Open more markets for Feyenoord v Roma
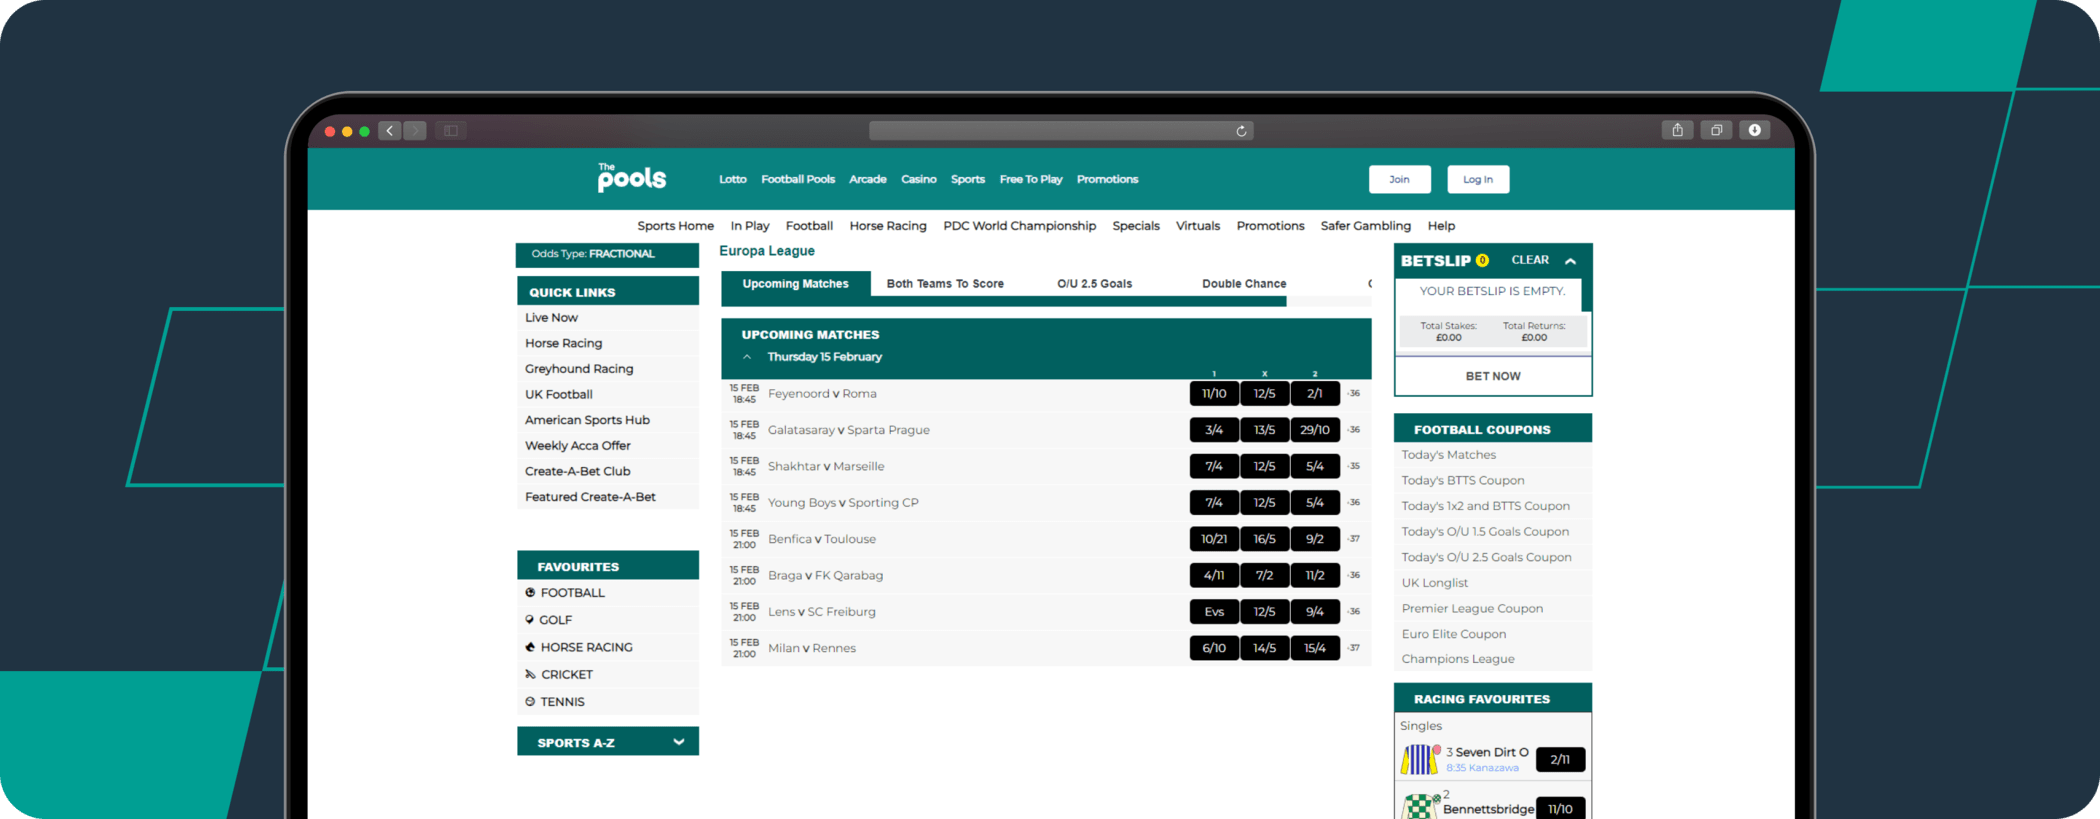This screenshot has height=819, width=2100. click(x=1354, y=393)
